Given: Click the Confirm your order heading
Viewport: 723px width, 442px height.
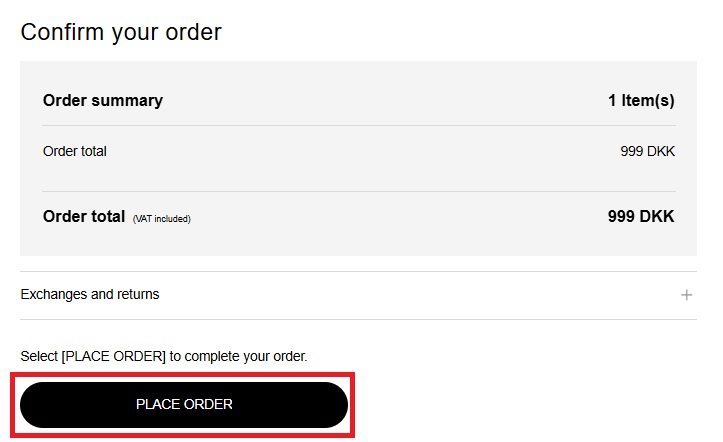Looking at the screenshot, I should pyautogui.click(x=121, y=32).
